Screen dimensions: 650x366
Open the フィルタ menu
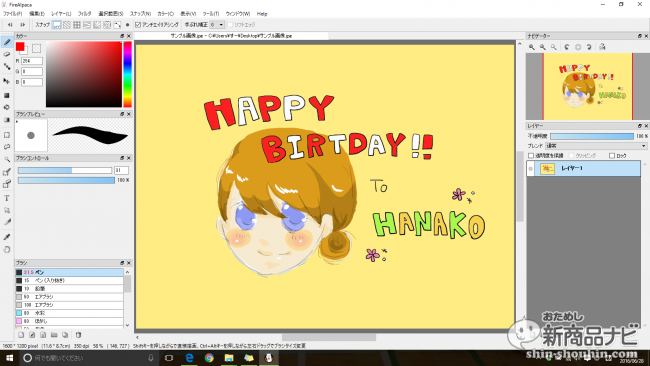[84, 14]
